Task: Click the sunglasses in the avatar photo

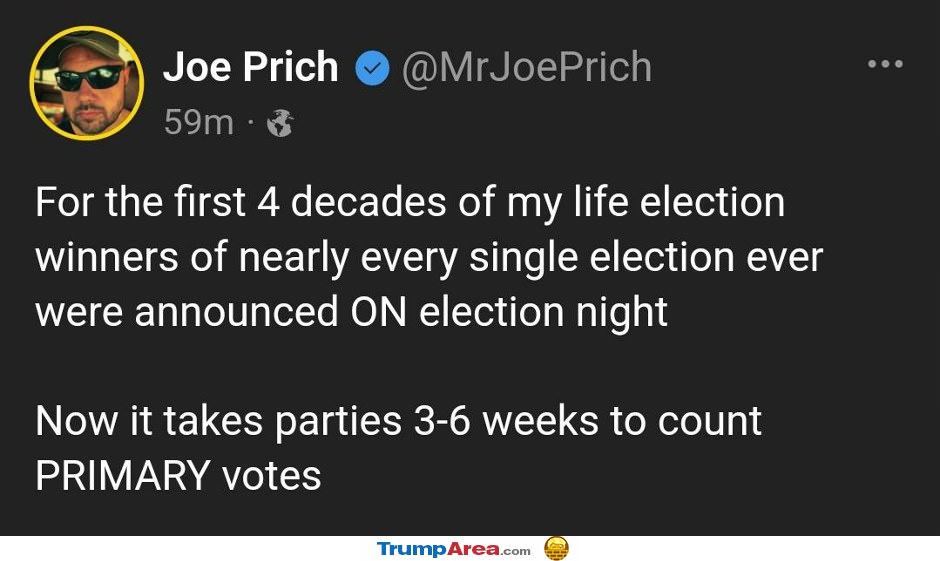Action: [89, 79]
